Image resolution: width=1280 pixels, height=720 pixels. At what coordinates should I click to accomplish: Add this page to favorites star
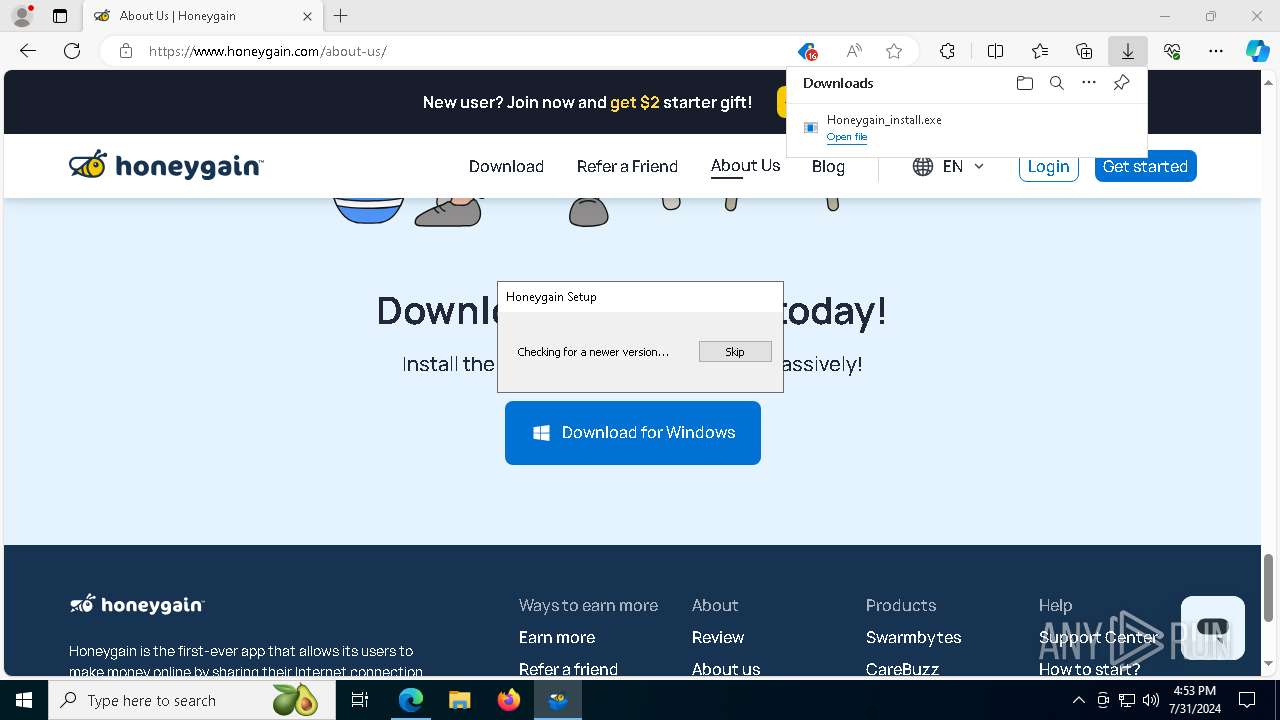tap(894, 51)
